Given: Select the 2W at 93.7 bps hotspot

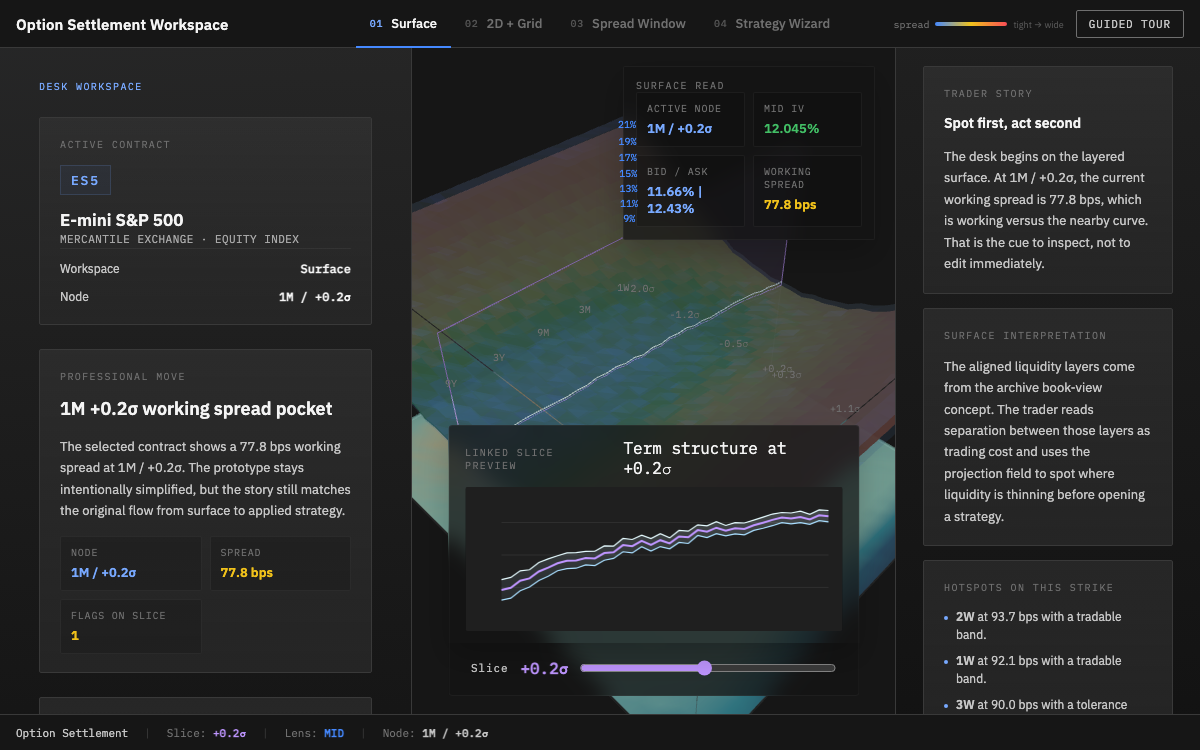Looking at the screenshot, I should [1046, 625].
